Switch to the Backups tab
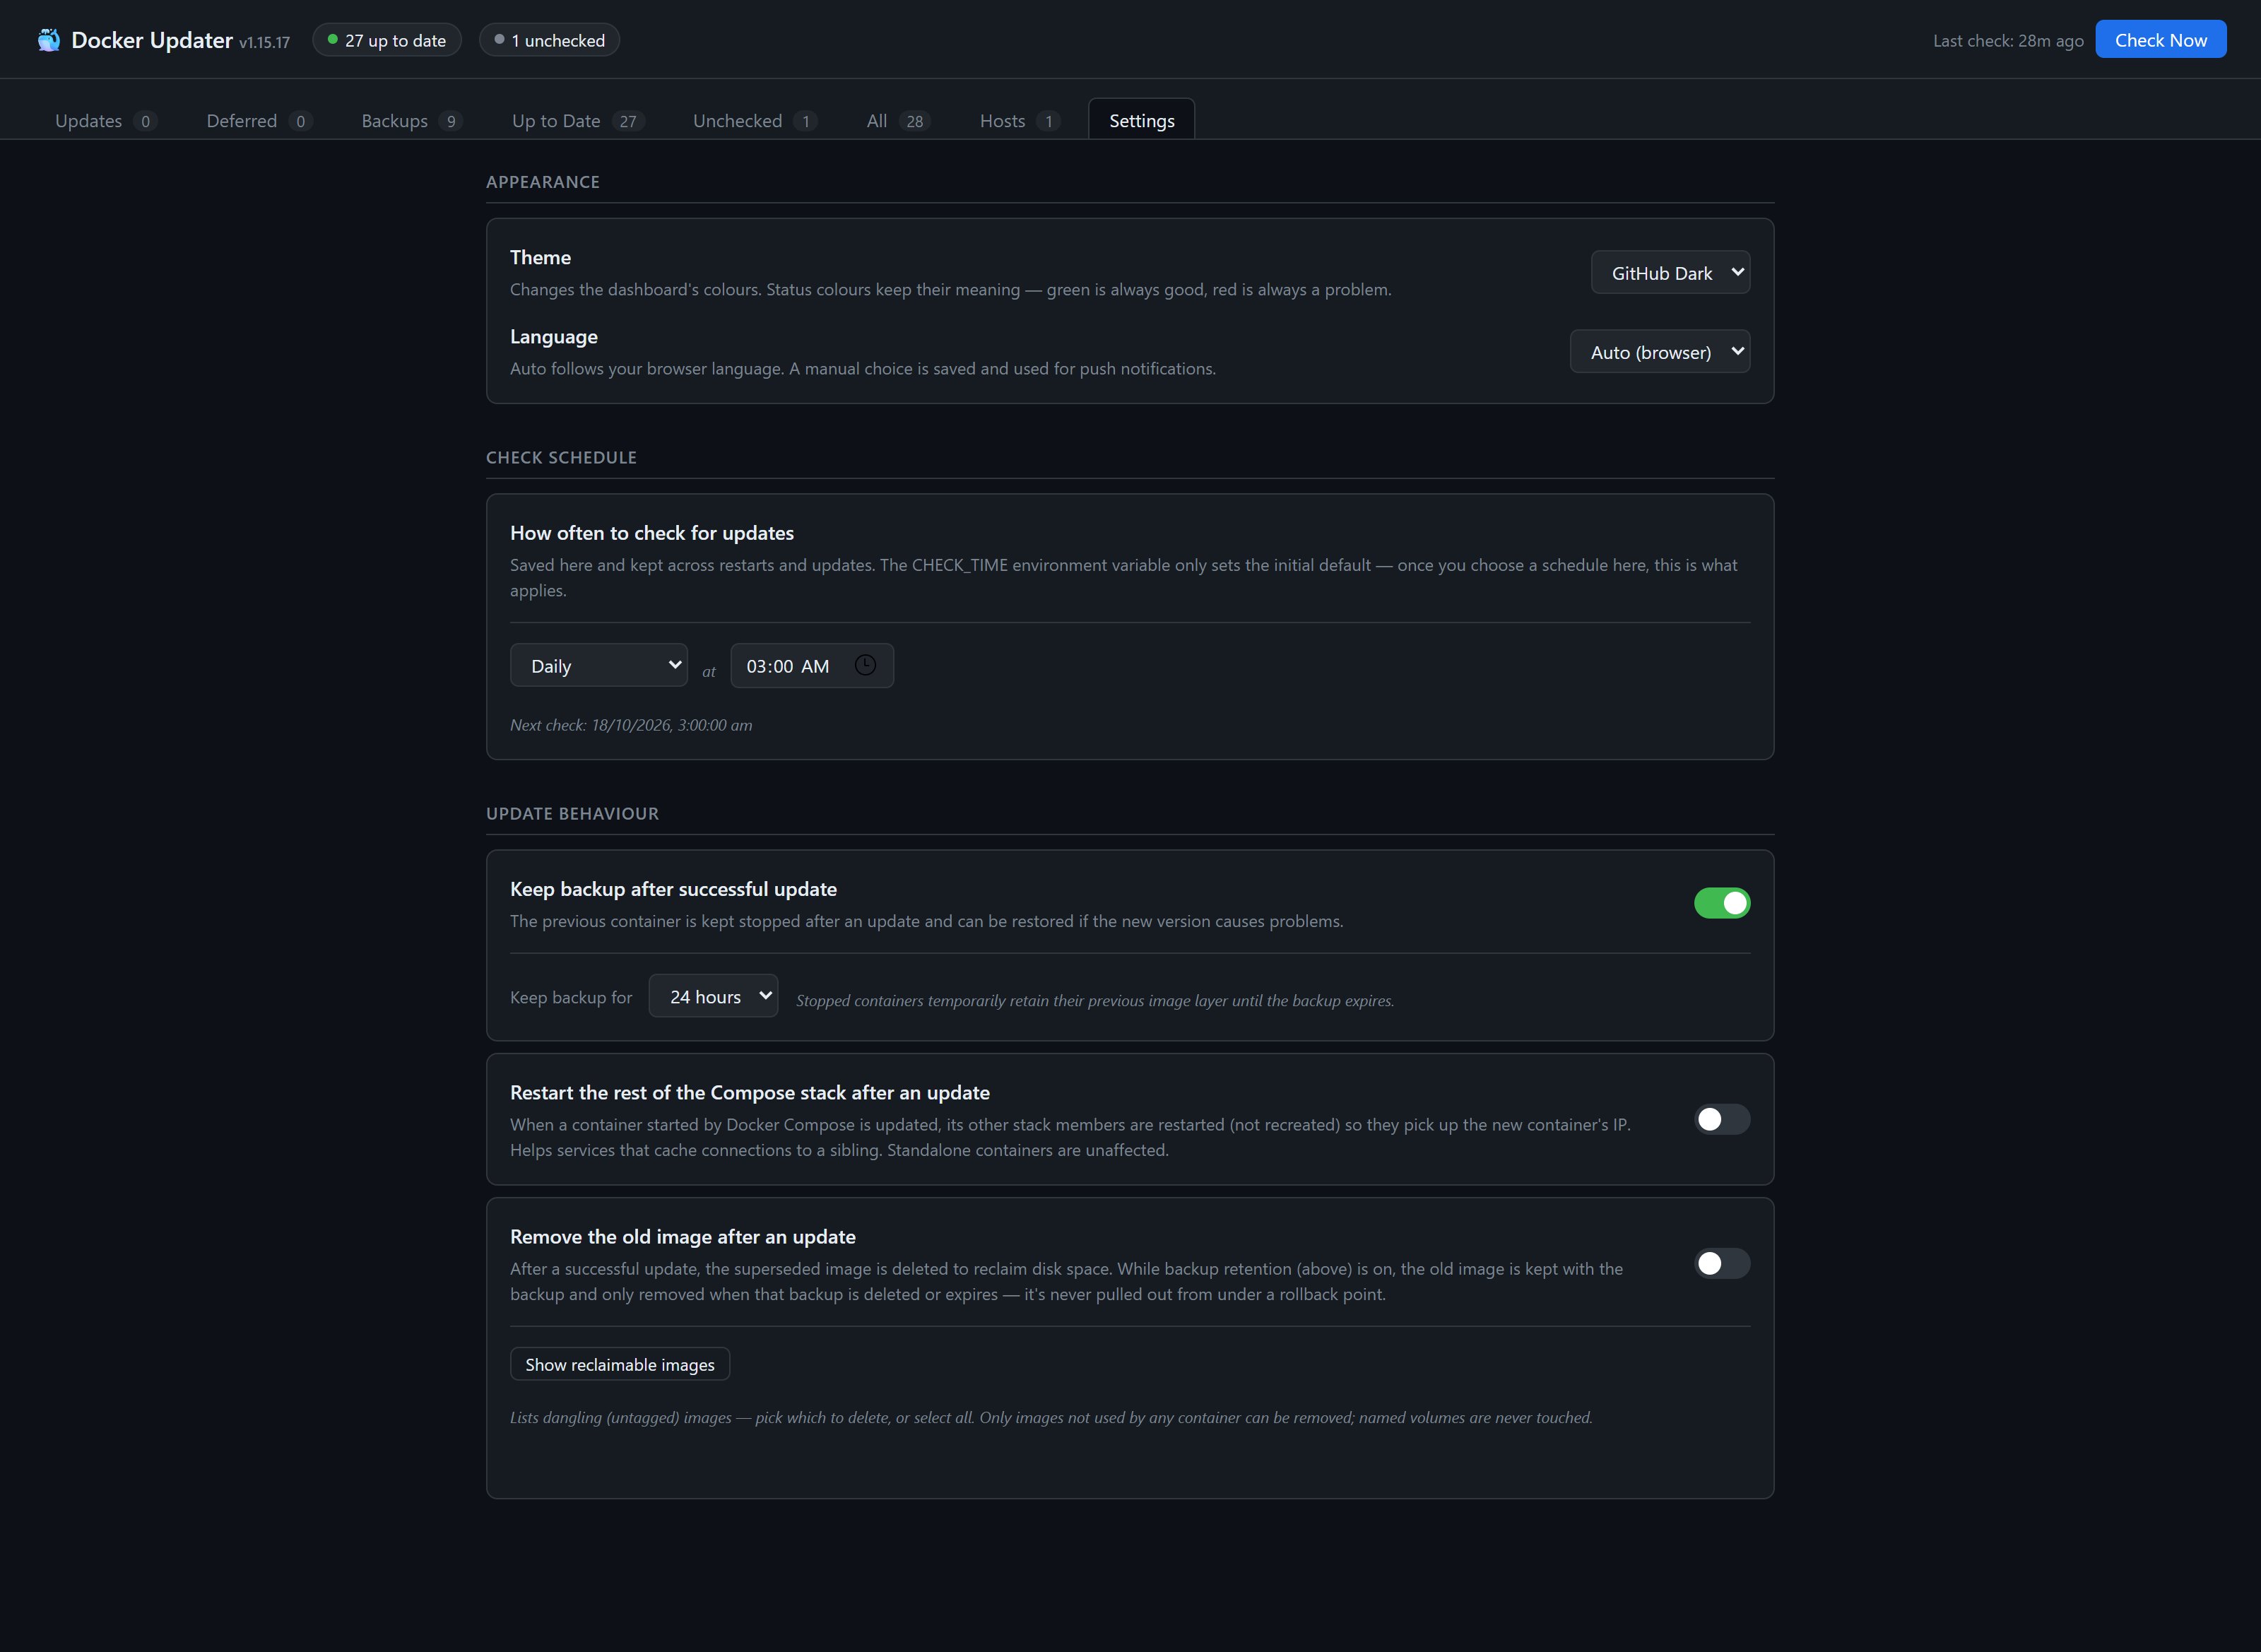This screenshot has height=1652, width=2261. [411, 120]
